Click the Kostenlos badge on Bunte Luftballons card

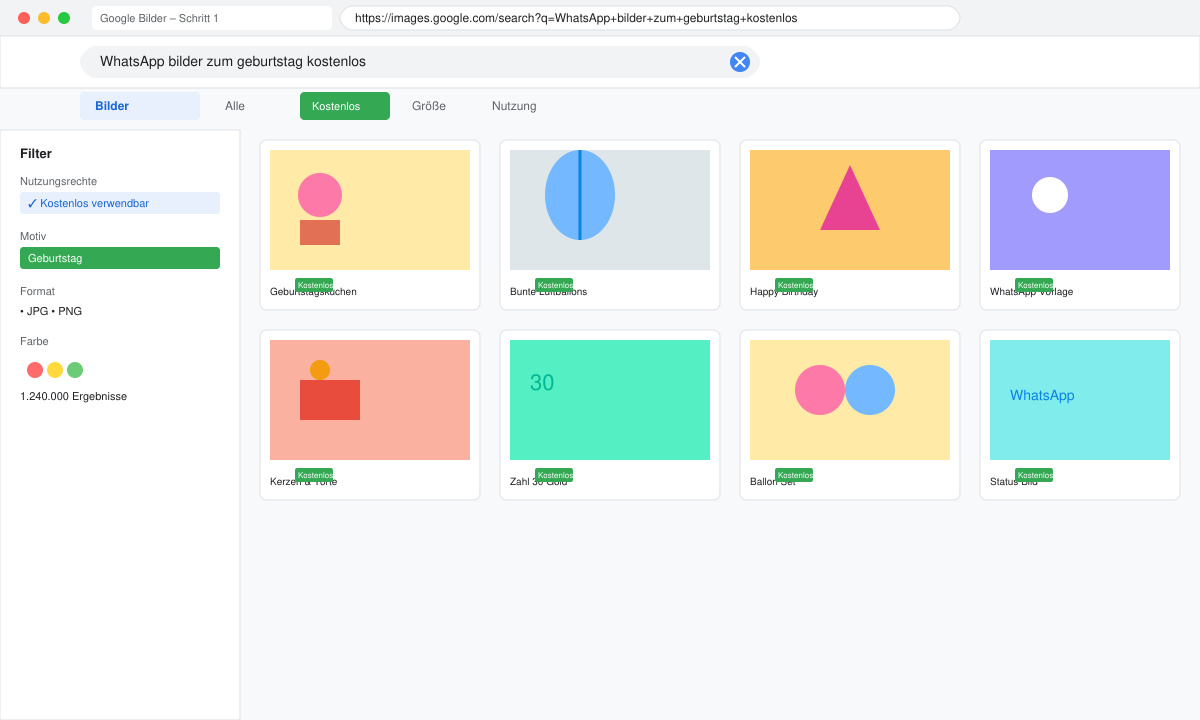tap(554, 285)
